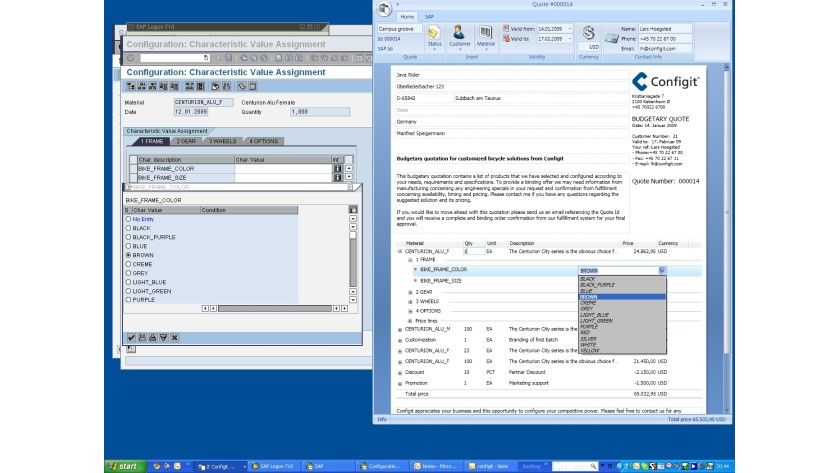
Task: Open the Valid to date dropdown arrow
Action: click(569, 39)
